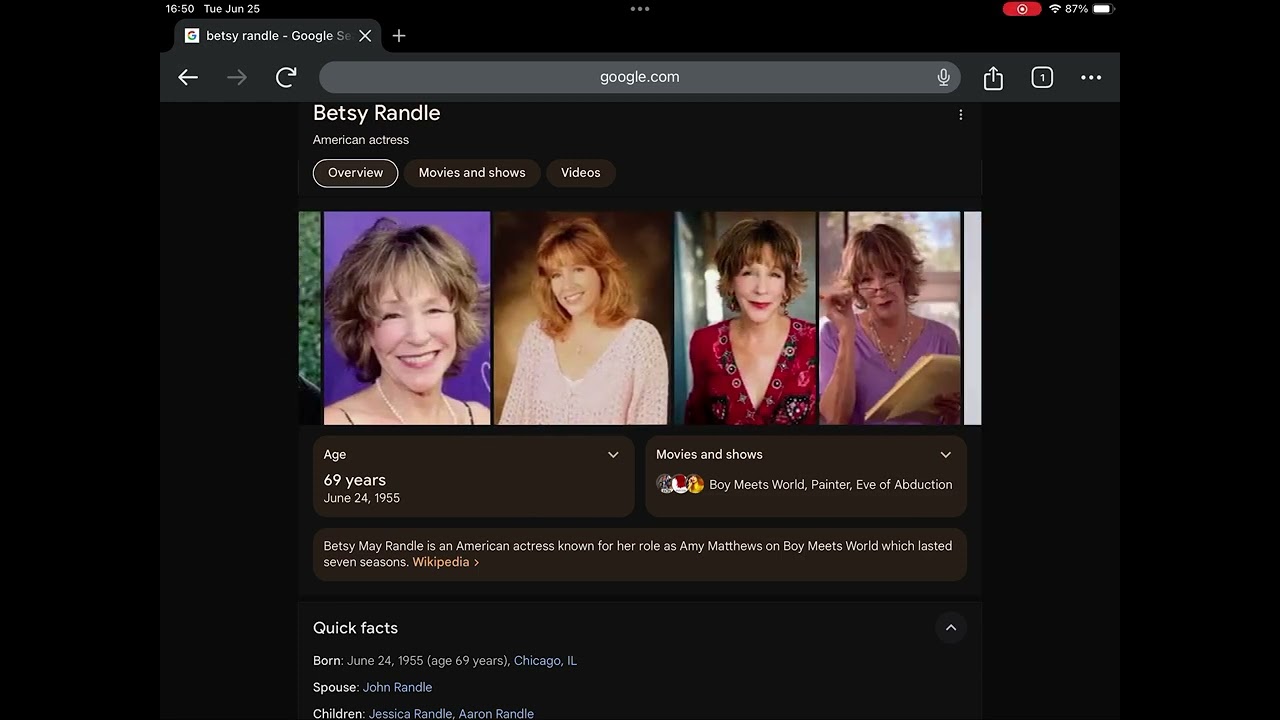Viewport: 1280px width, 720px height.
Task: Open the Jessica Randle link
Action: [410, 714]
